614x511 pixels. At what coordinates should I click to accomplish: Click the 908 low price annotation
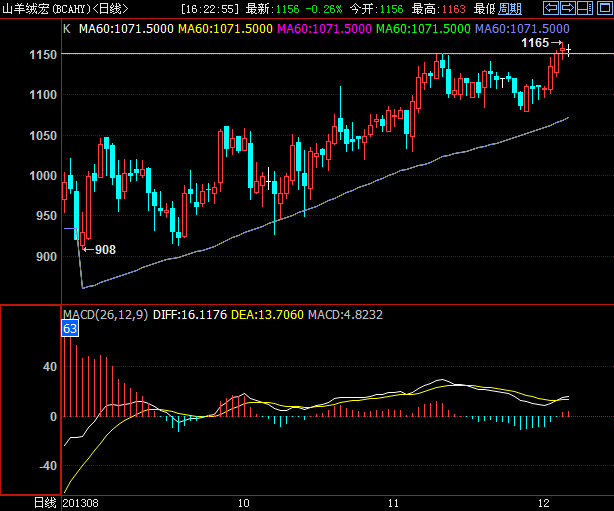[x=105, y=249]
